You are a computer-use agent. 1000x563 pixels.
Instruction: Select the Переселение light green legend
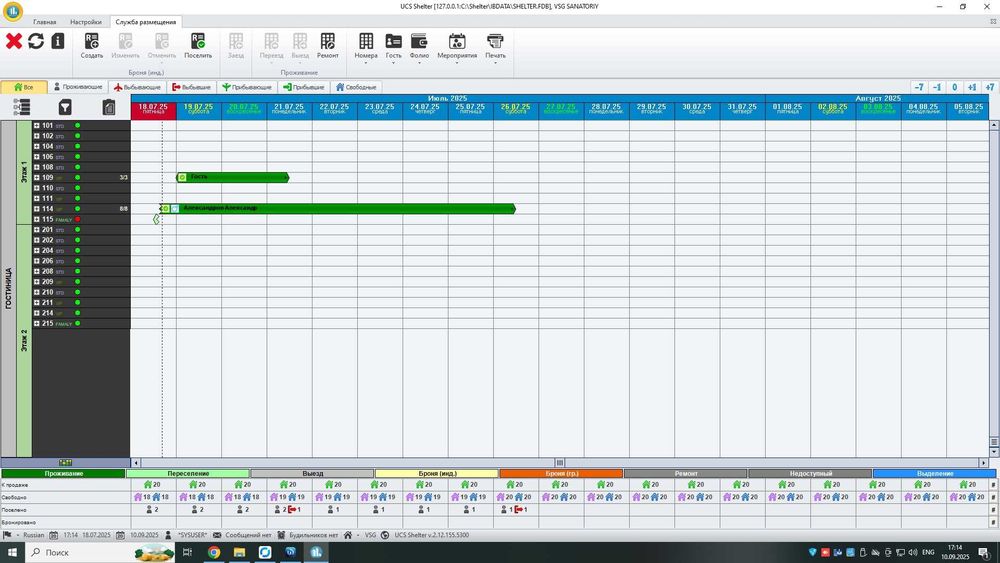(188, 474)
